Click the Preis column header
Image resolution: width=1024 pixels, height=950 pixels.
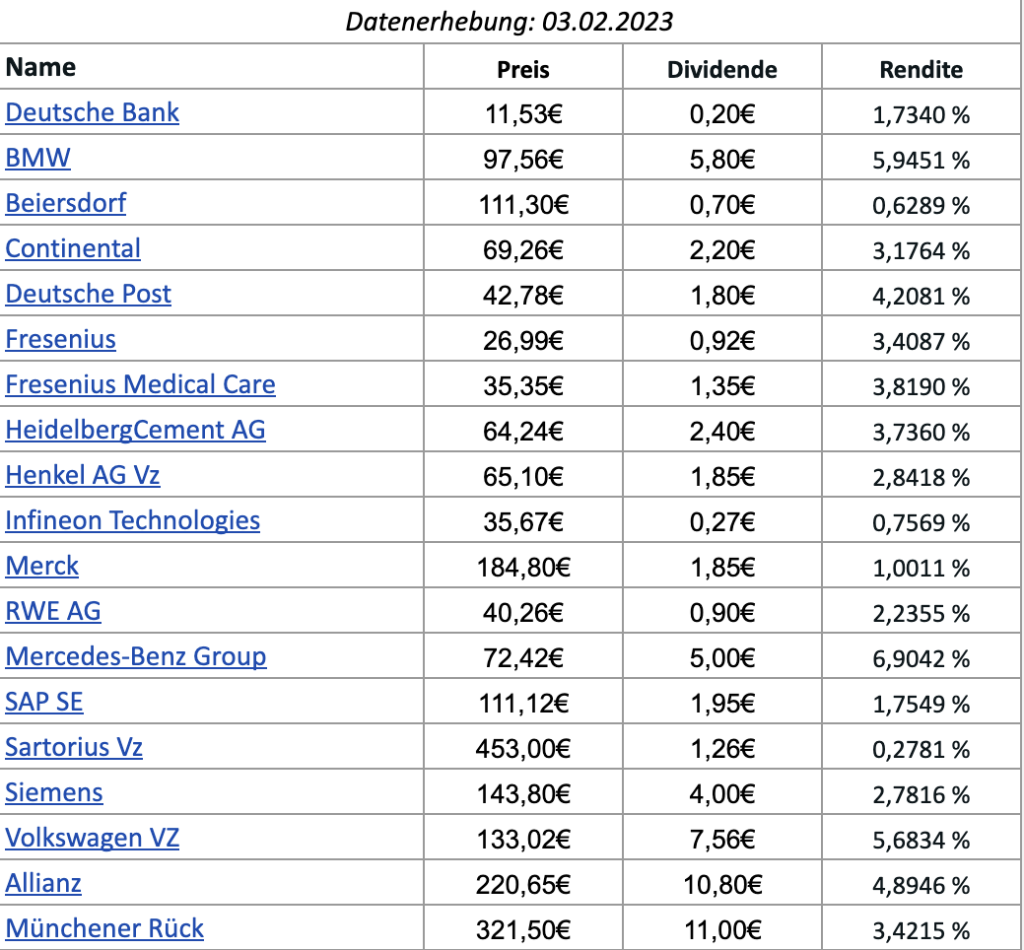pos(523,70)
